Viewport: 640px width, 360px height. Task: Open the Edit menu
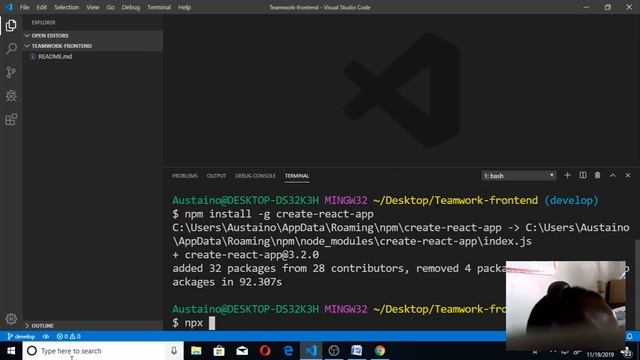coord(42,7)
